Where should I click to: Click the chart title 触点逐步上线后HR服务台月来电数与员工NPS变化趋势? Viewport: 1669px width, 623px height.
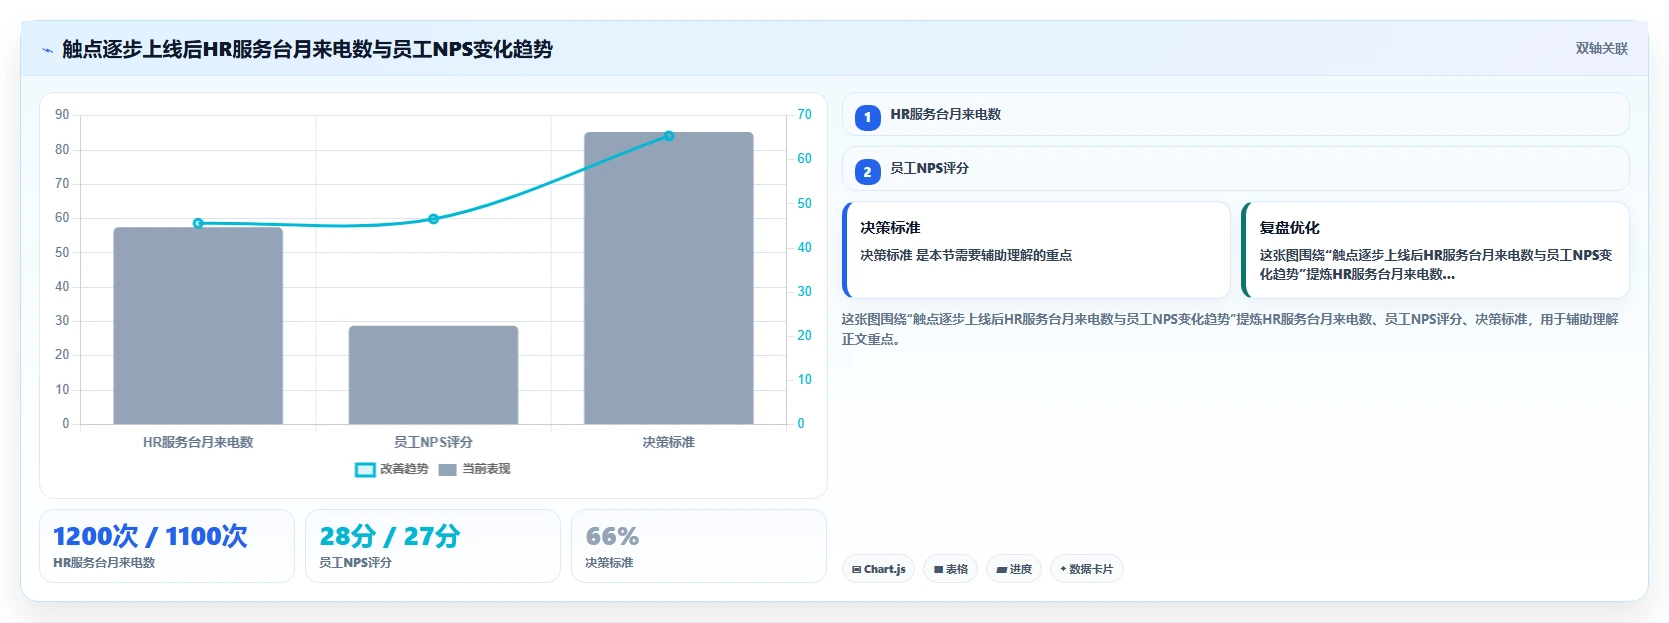click(x=307, y=49)
